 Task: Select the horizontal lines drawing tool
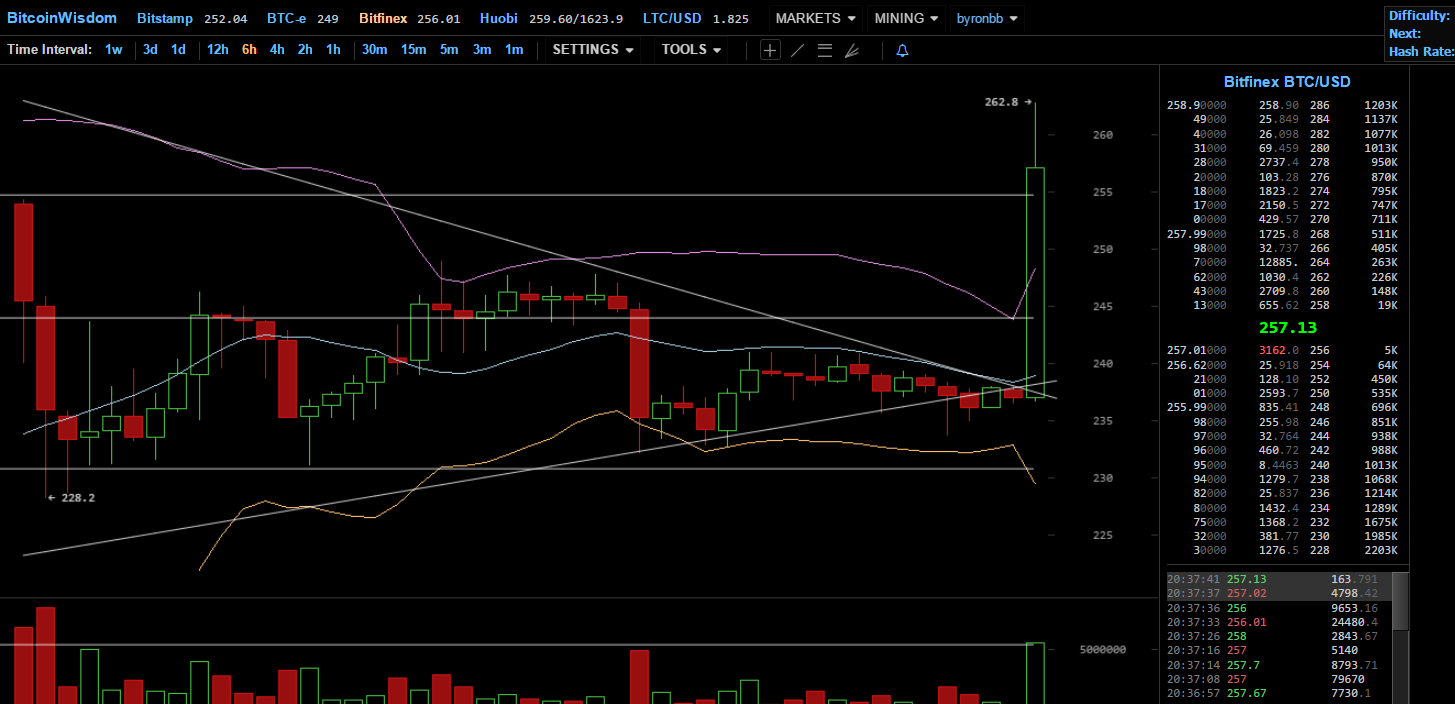825,50
